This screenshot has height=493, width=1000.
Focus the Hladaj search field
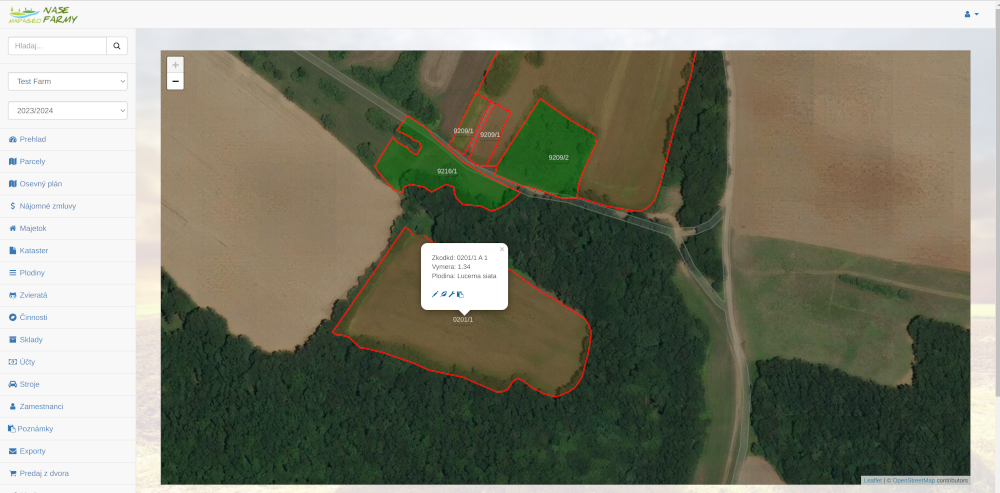coord(57,46)
